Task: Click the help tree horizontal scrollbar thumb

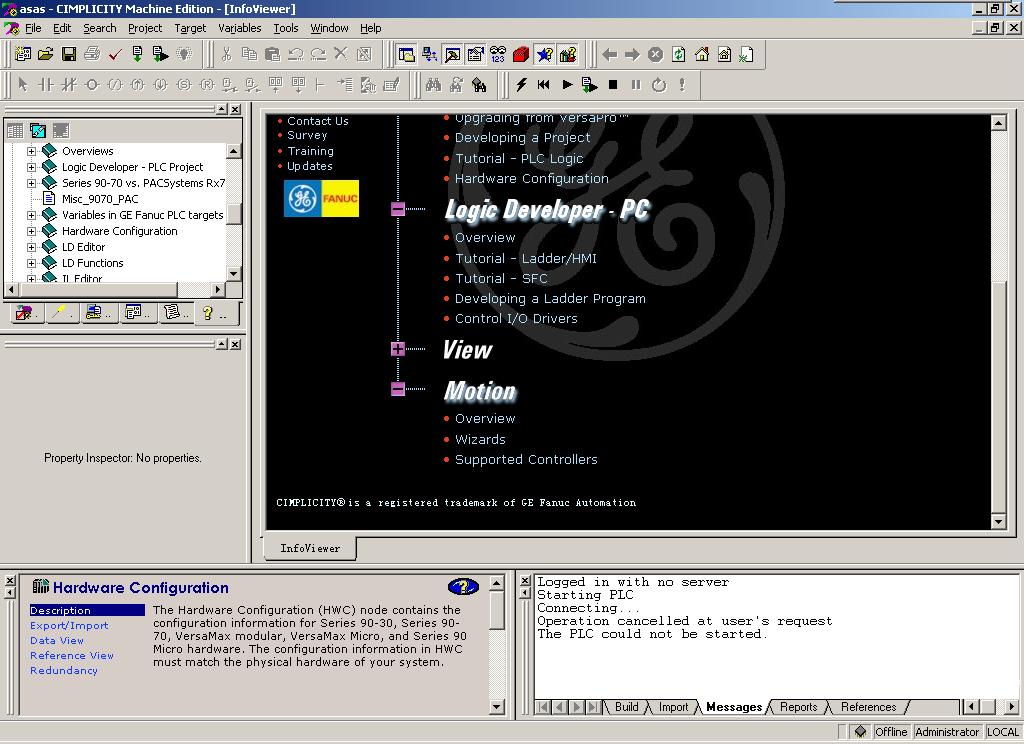Action: (x=97, y=289)
